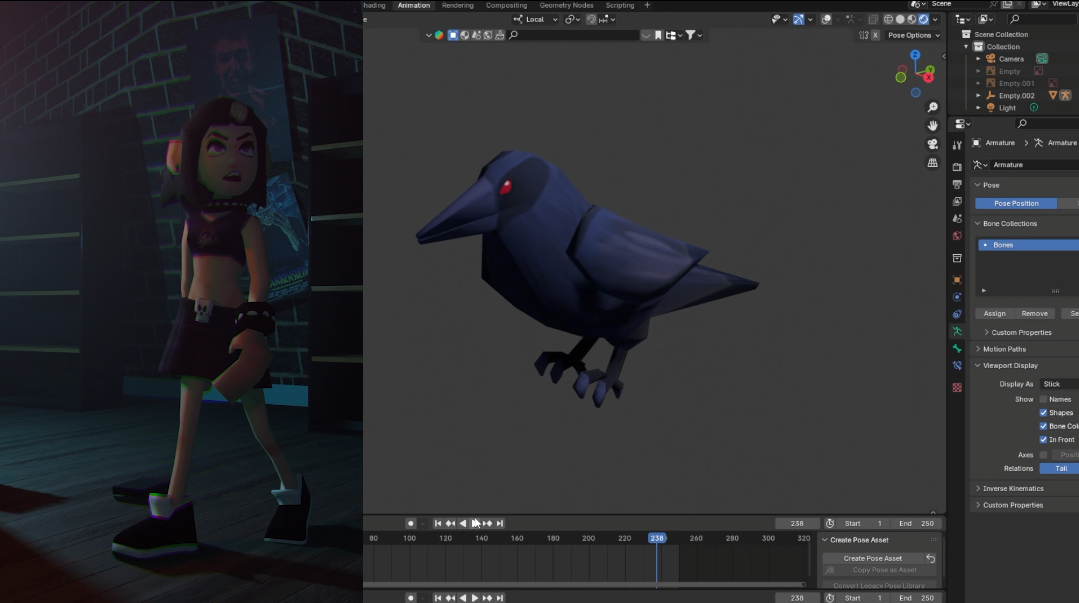
Task: Open the Render properties tab icon
Action: tap(957, 167)
